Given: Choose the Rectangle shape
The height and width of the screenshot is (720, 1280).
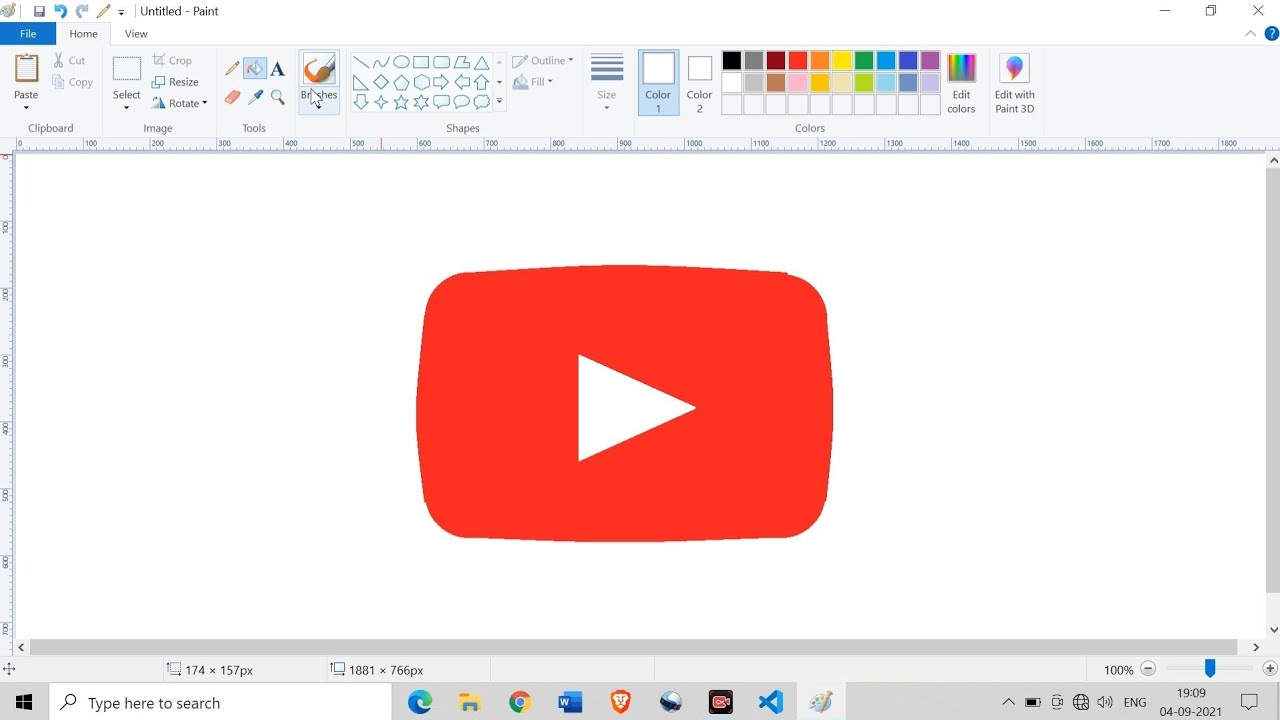Looking at the screenshot, I should [x=421, y=62].
